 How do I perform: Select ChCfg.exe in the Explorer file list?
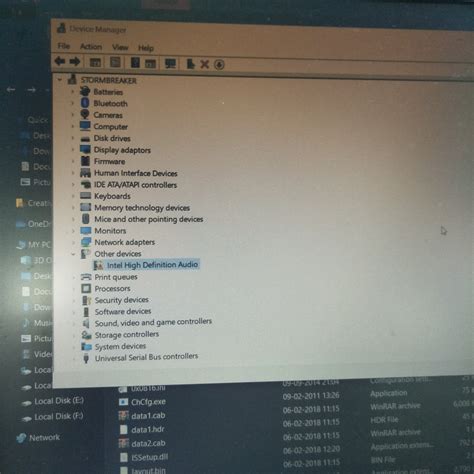[148, 402]
